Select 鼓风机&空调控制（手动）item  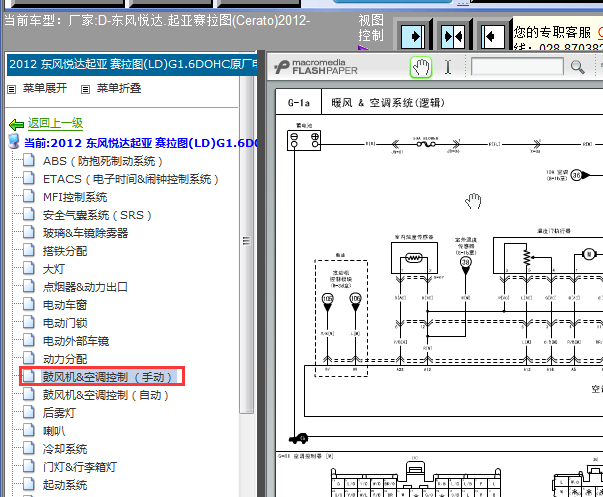pyautogui.click(x=108, y=377)
